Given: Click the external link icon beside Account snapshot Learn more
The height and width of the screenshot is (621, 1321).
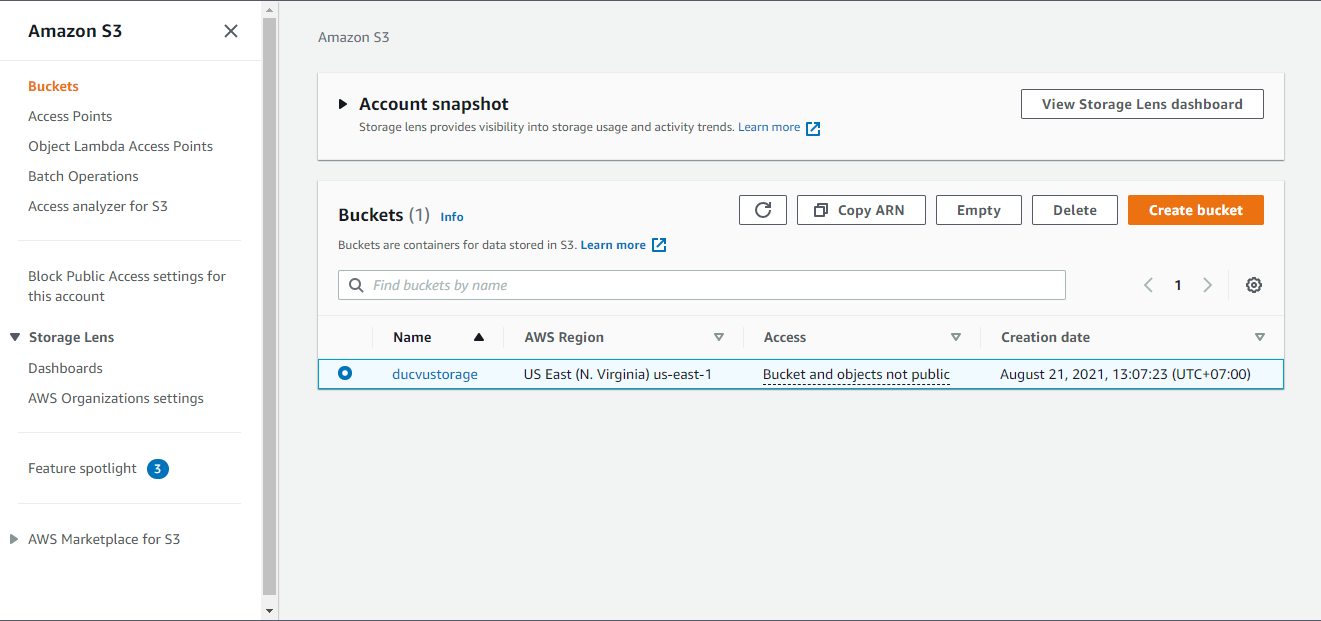Looking at the screenshot, I should pos(813,128).
